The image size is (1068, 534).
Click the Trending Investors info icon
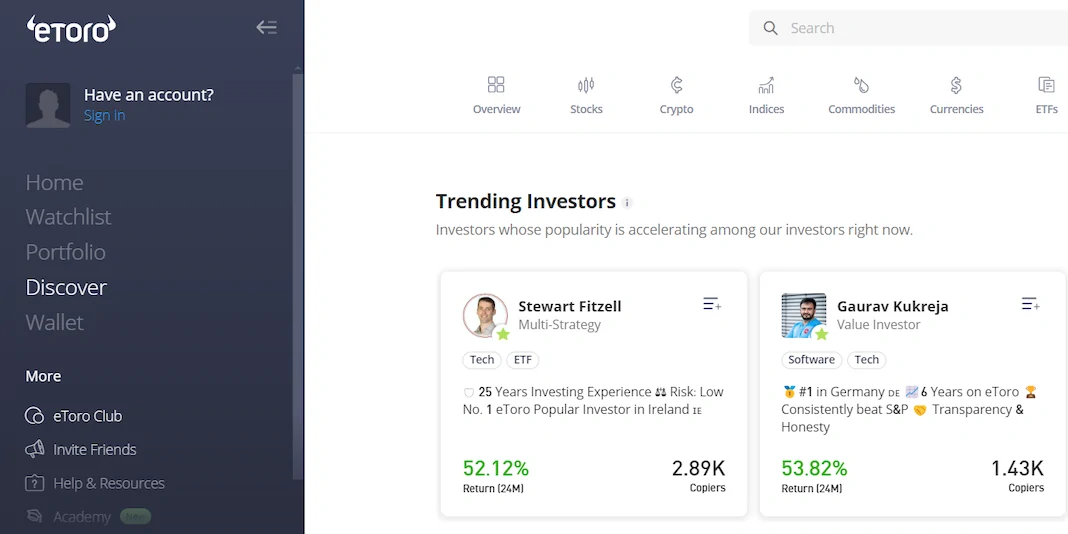(x=628, y=203)
